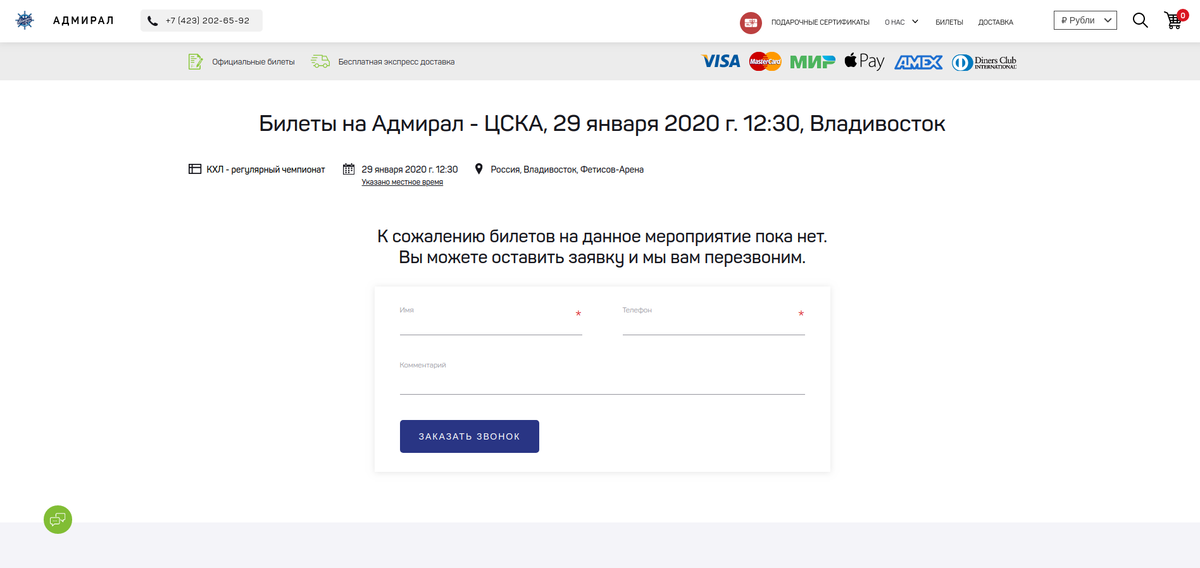Open ПОДАРОЧНЫЕ СЕРТИФИКАТЫ menu item

pyautogui.click(x=820, y=22)
